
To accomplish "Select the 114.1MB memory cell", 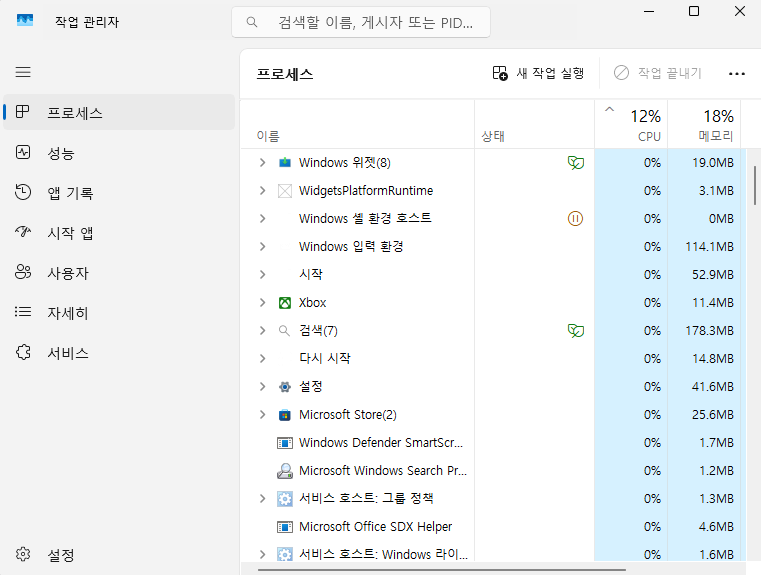I will pos(704,246).
